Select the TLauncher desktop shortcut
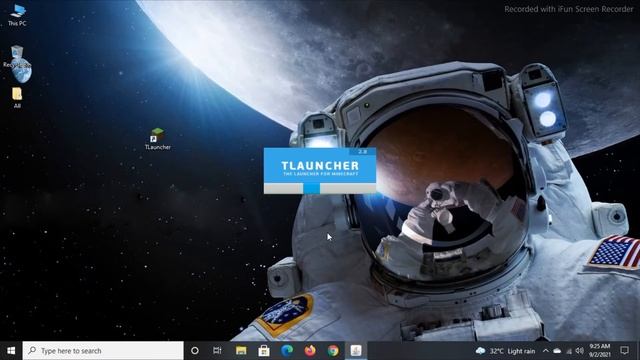This screenshot has height=360, width=640. coord(158,139)
